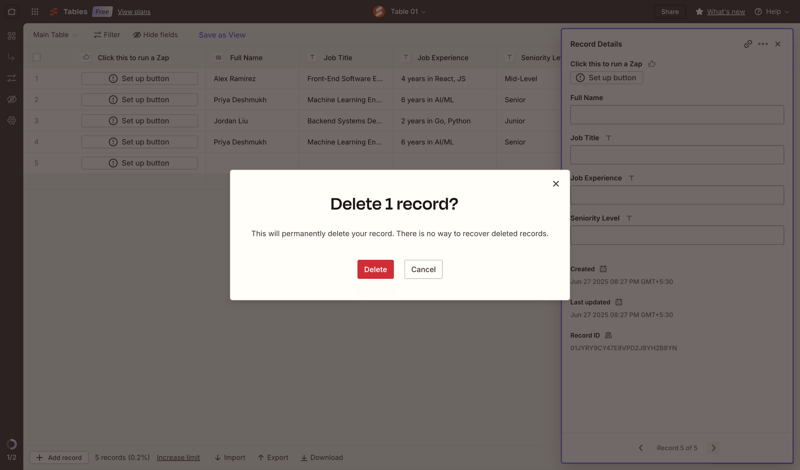This screenshot has width=800, height=470.
Task: Open the sidebar views grid icon
Action: pyautogui.click(x=11, y=36)
